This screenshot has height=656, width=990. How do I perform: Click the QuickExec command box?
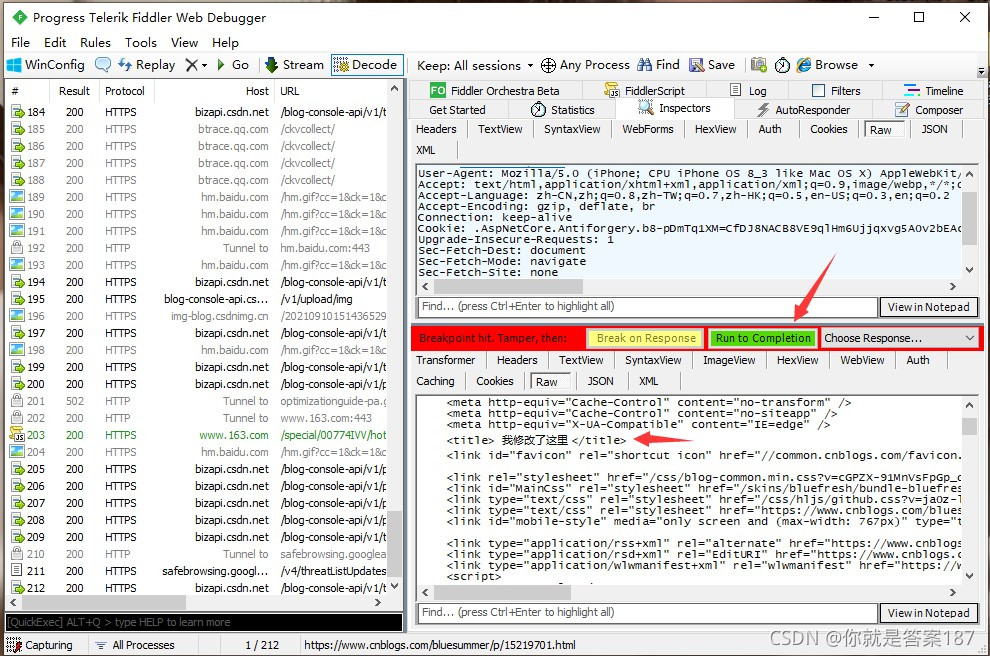point(204,622)
